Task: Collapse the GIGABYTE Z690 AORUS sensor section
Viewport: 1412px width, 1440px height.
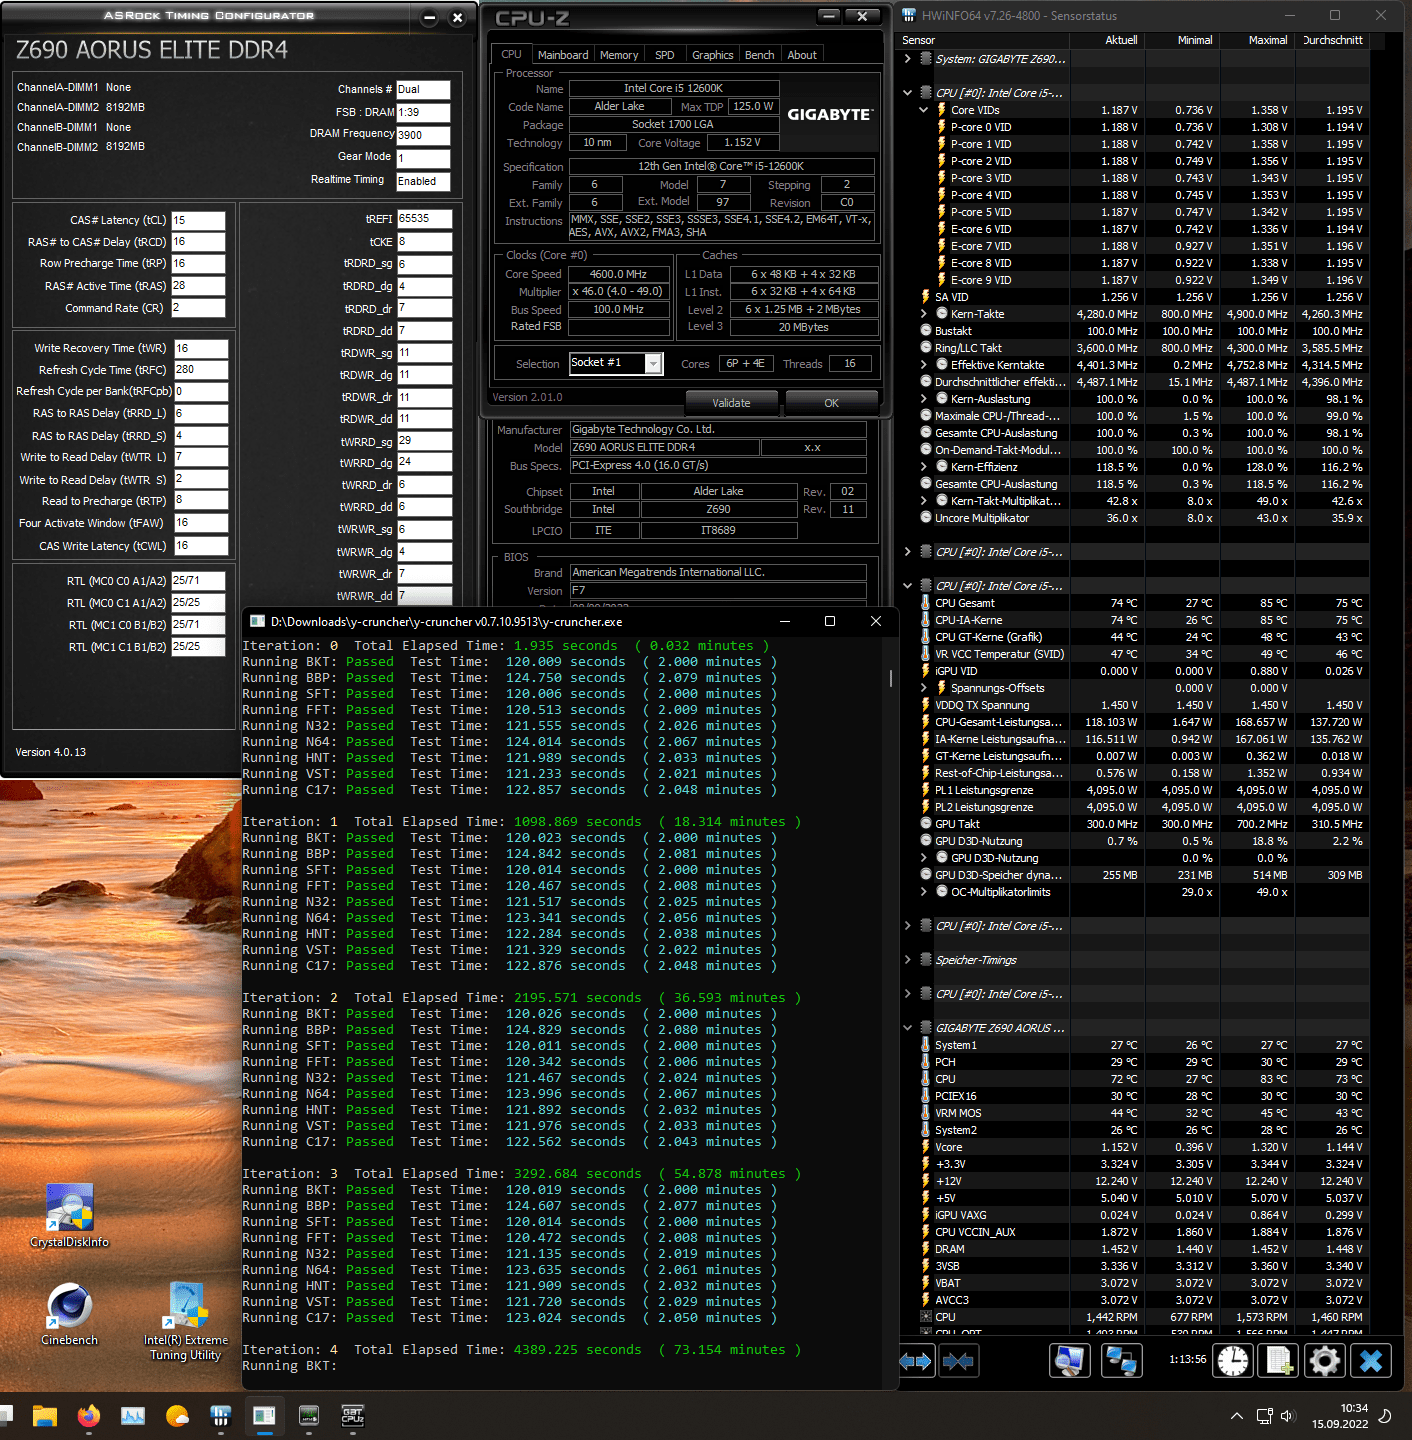Action: point(907,1028)
